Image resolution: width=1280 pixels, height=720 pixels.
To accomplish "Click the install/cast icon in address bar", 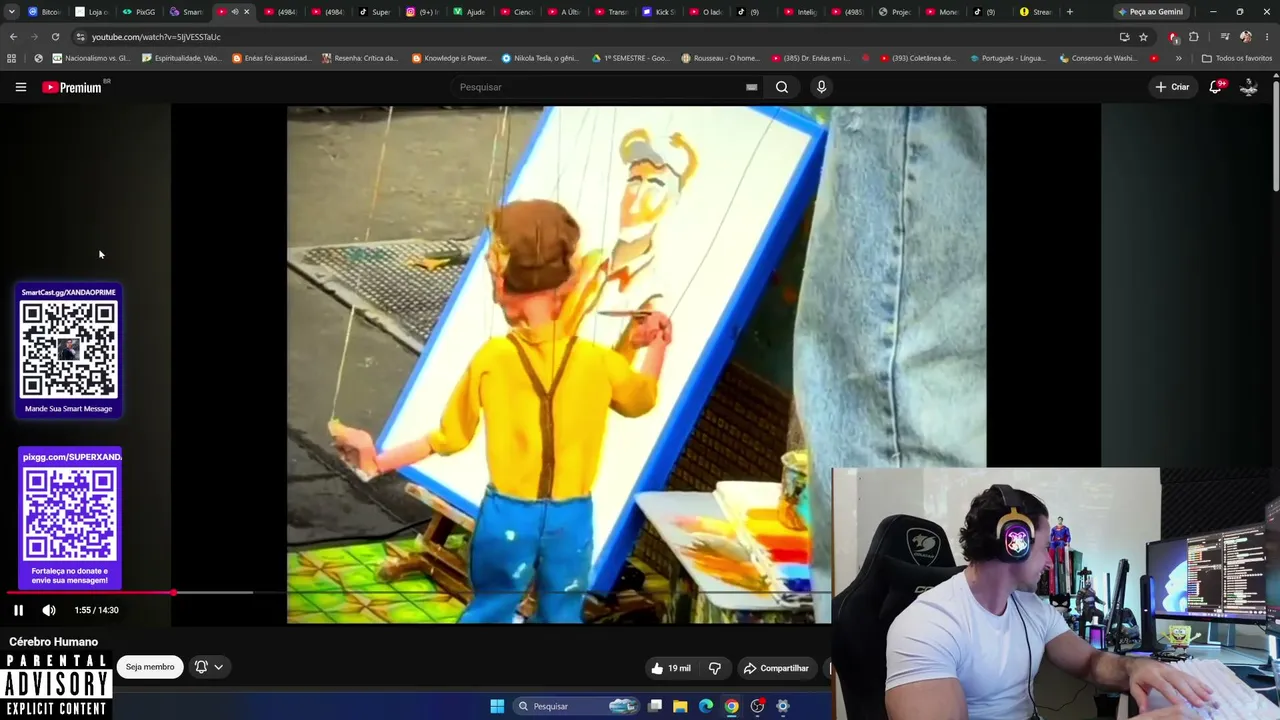I will click(x=1124, y=37).
